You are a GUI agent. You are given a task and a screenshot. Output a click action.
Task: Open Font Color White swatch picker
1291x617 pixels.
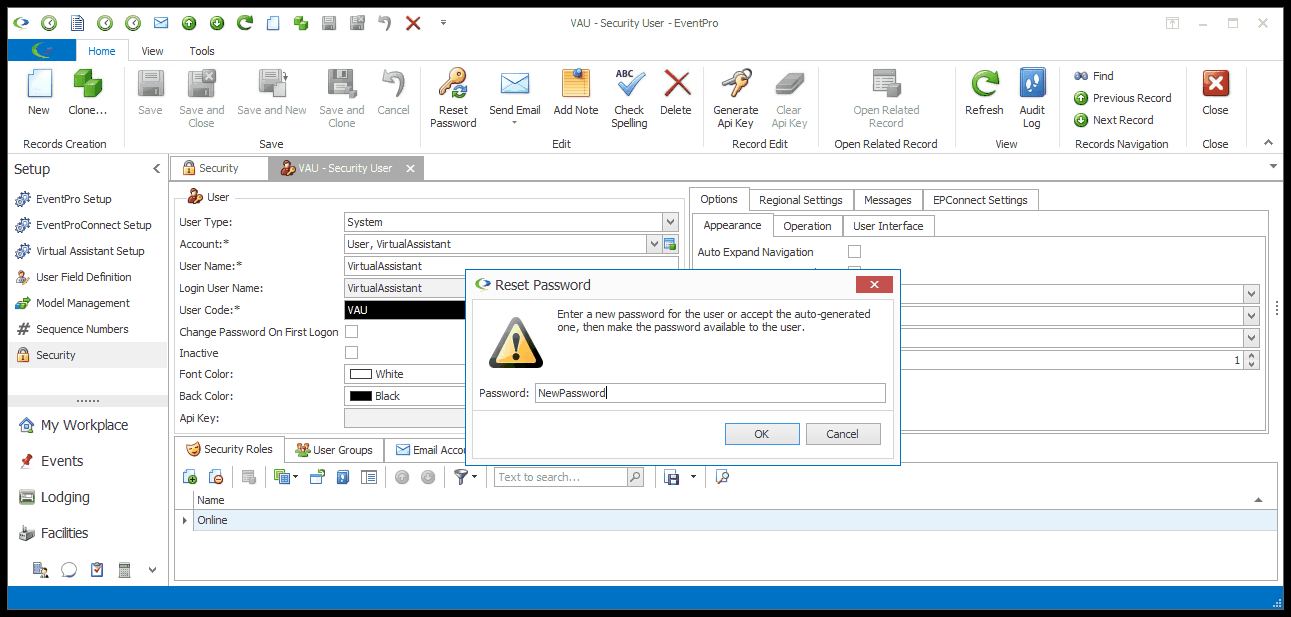pyautogui.click(x=360, y=374)
